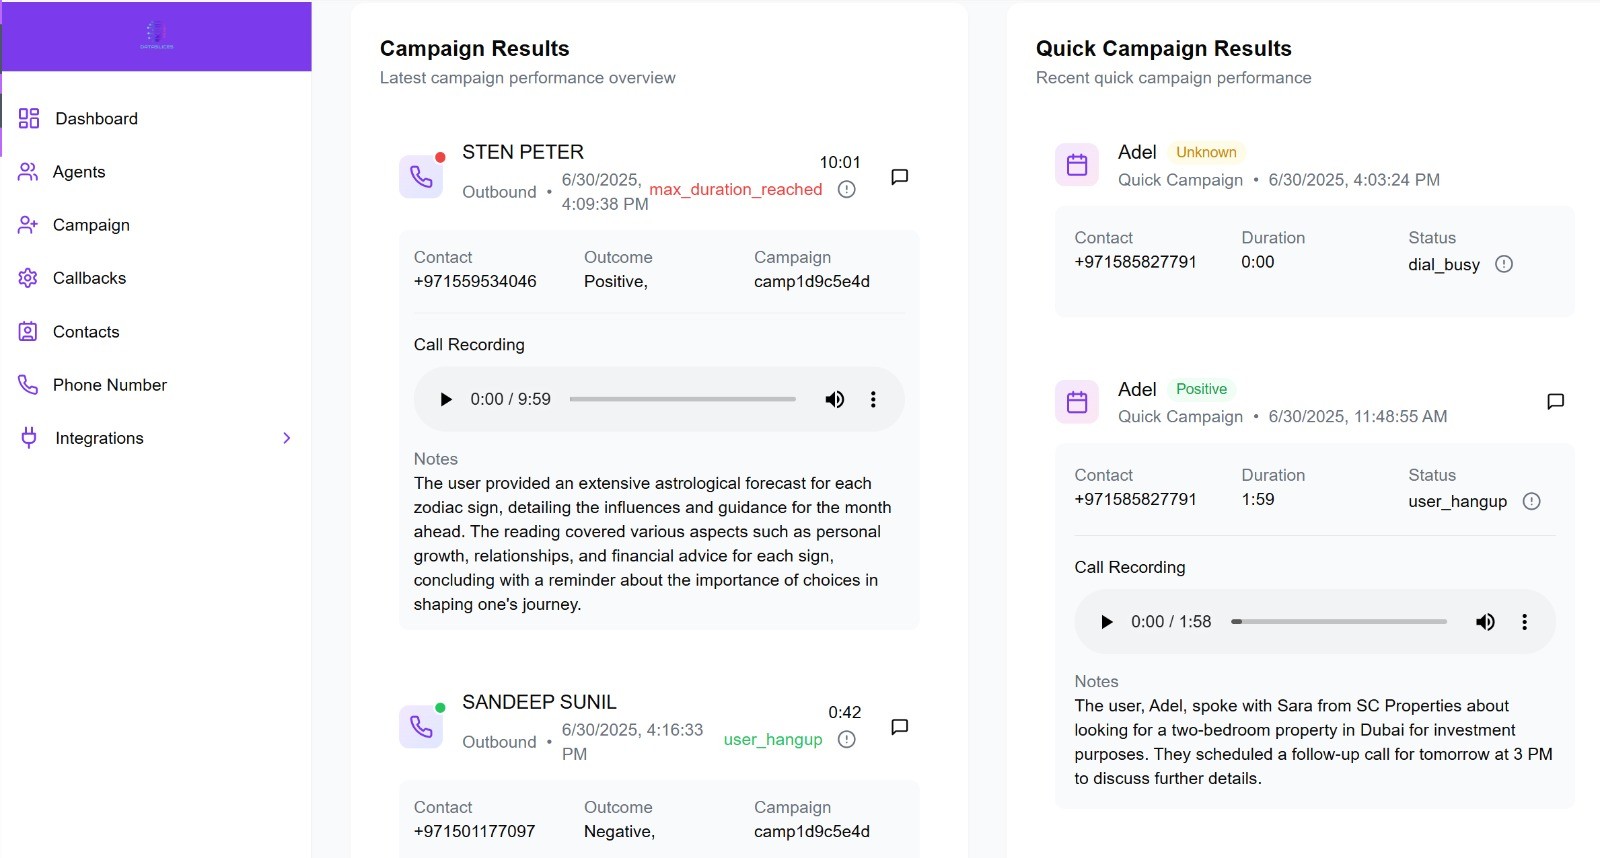This screenshot has width=1600, height=858.
Task: Play the 1:58 call recording
Action: pyautogui.click(x=1107, y=622)
